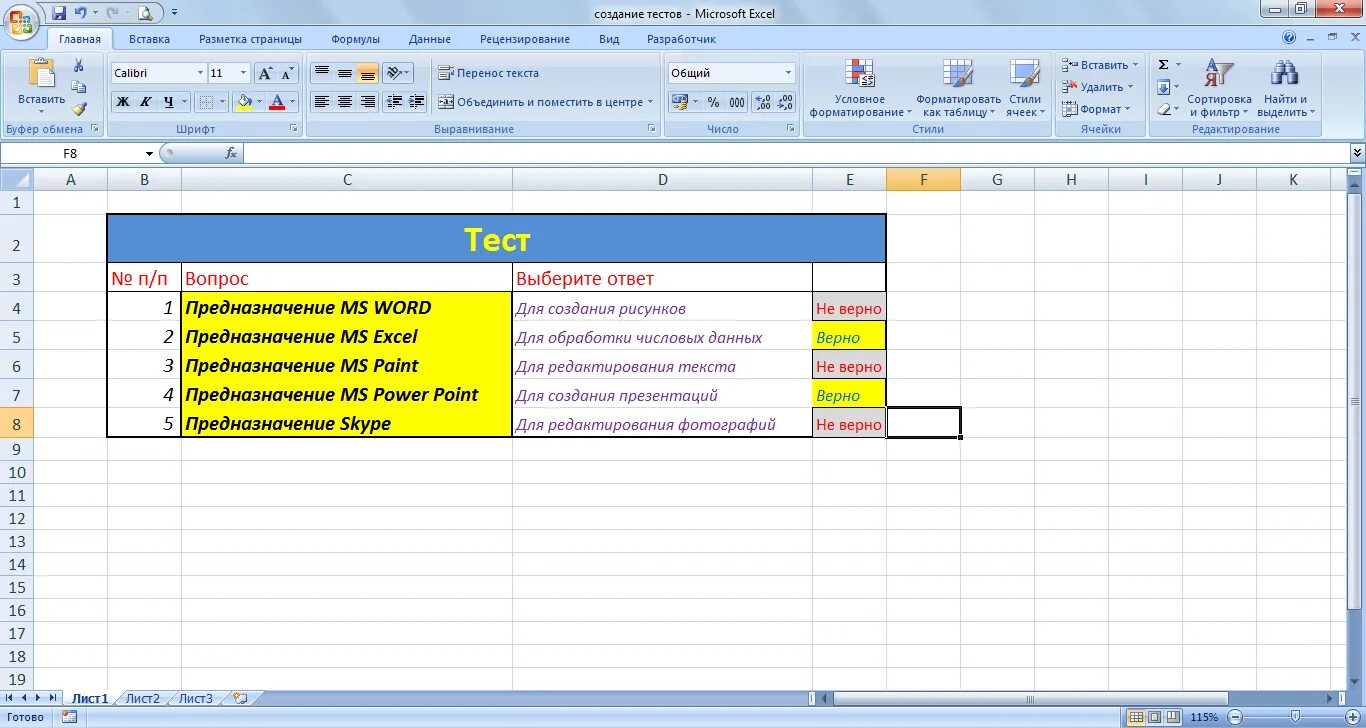Undo with quick access toolbar arrow
This screenshot has width=1366, height=728.
[81, 13]
